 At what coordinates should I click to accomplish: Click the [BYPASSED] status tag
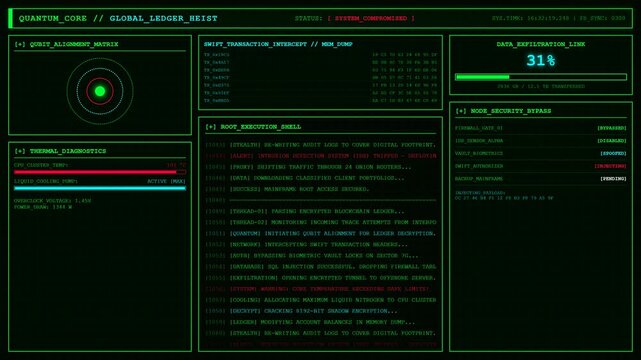coord(612,128)
